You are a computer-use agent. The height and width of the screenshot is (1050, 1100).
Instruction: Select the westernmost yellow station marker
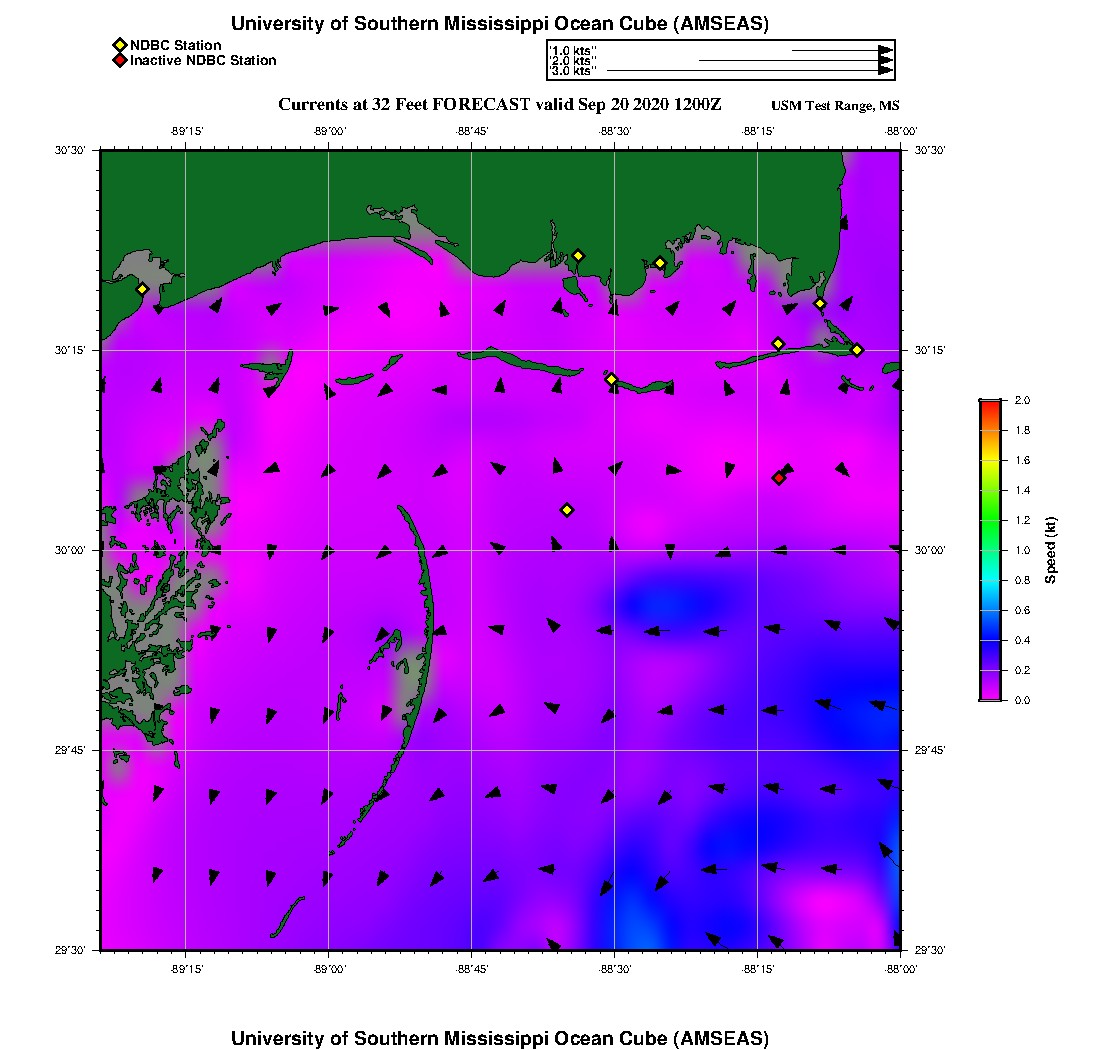tap(142, 289)
